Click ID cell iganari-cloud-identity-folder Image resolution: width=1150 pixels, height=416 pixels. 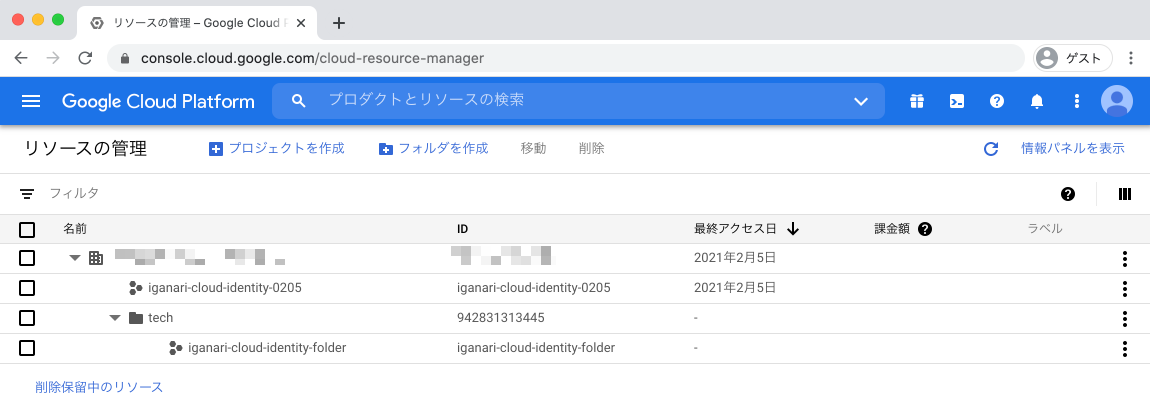tap(535, 348)
